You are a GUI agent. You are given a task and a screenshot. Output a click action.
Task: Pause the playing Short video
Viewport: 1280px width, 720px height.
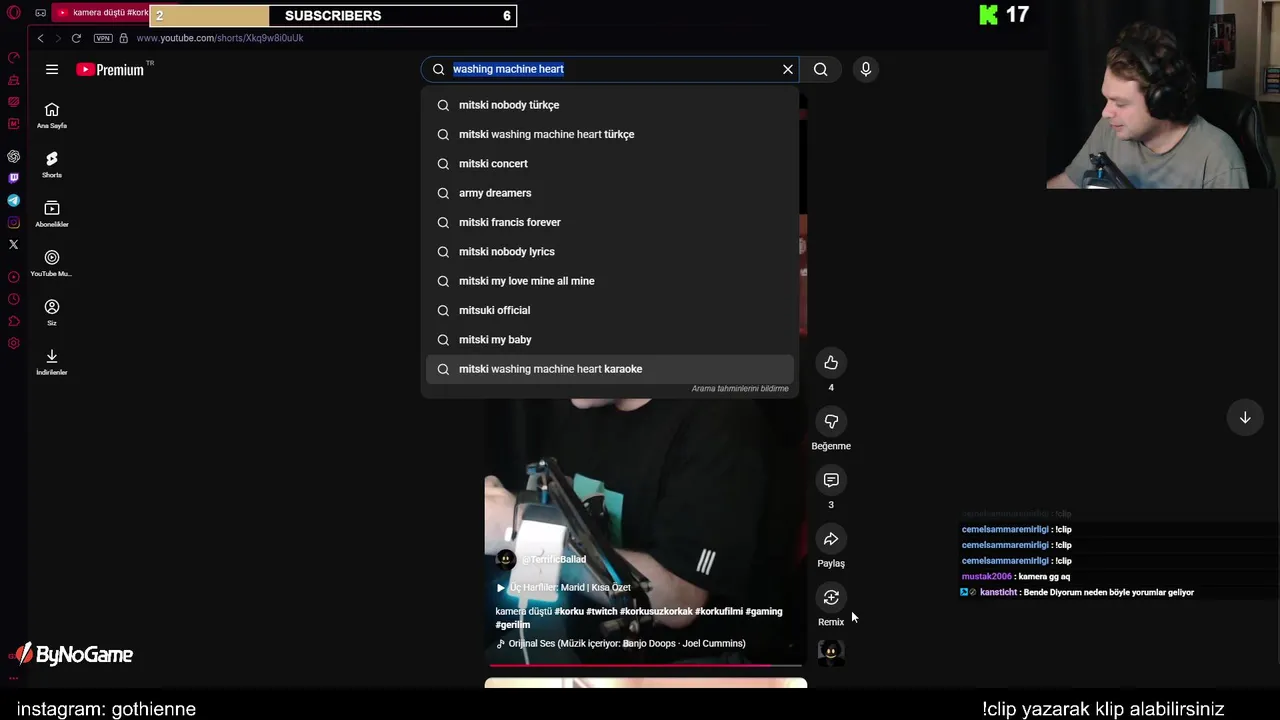[x=645, y=480]
